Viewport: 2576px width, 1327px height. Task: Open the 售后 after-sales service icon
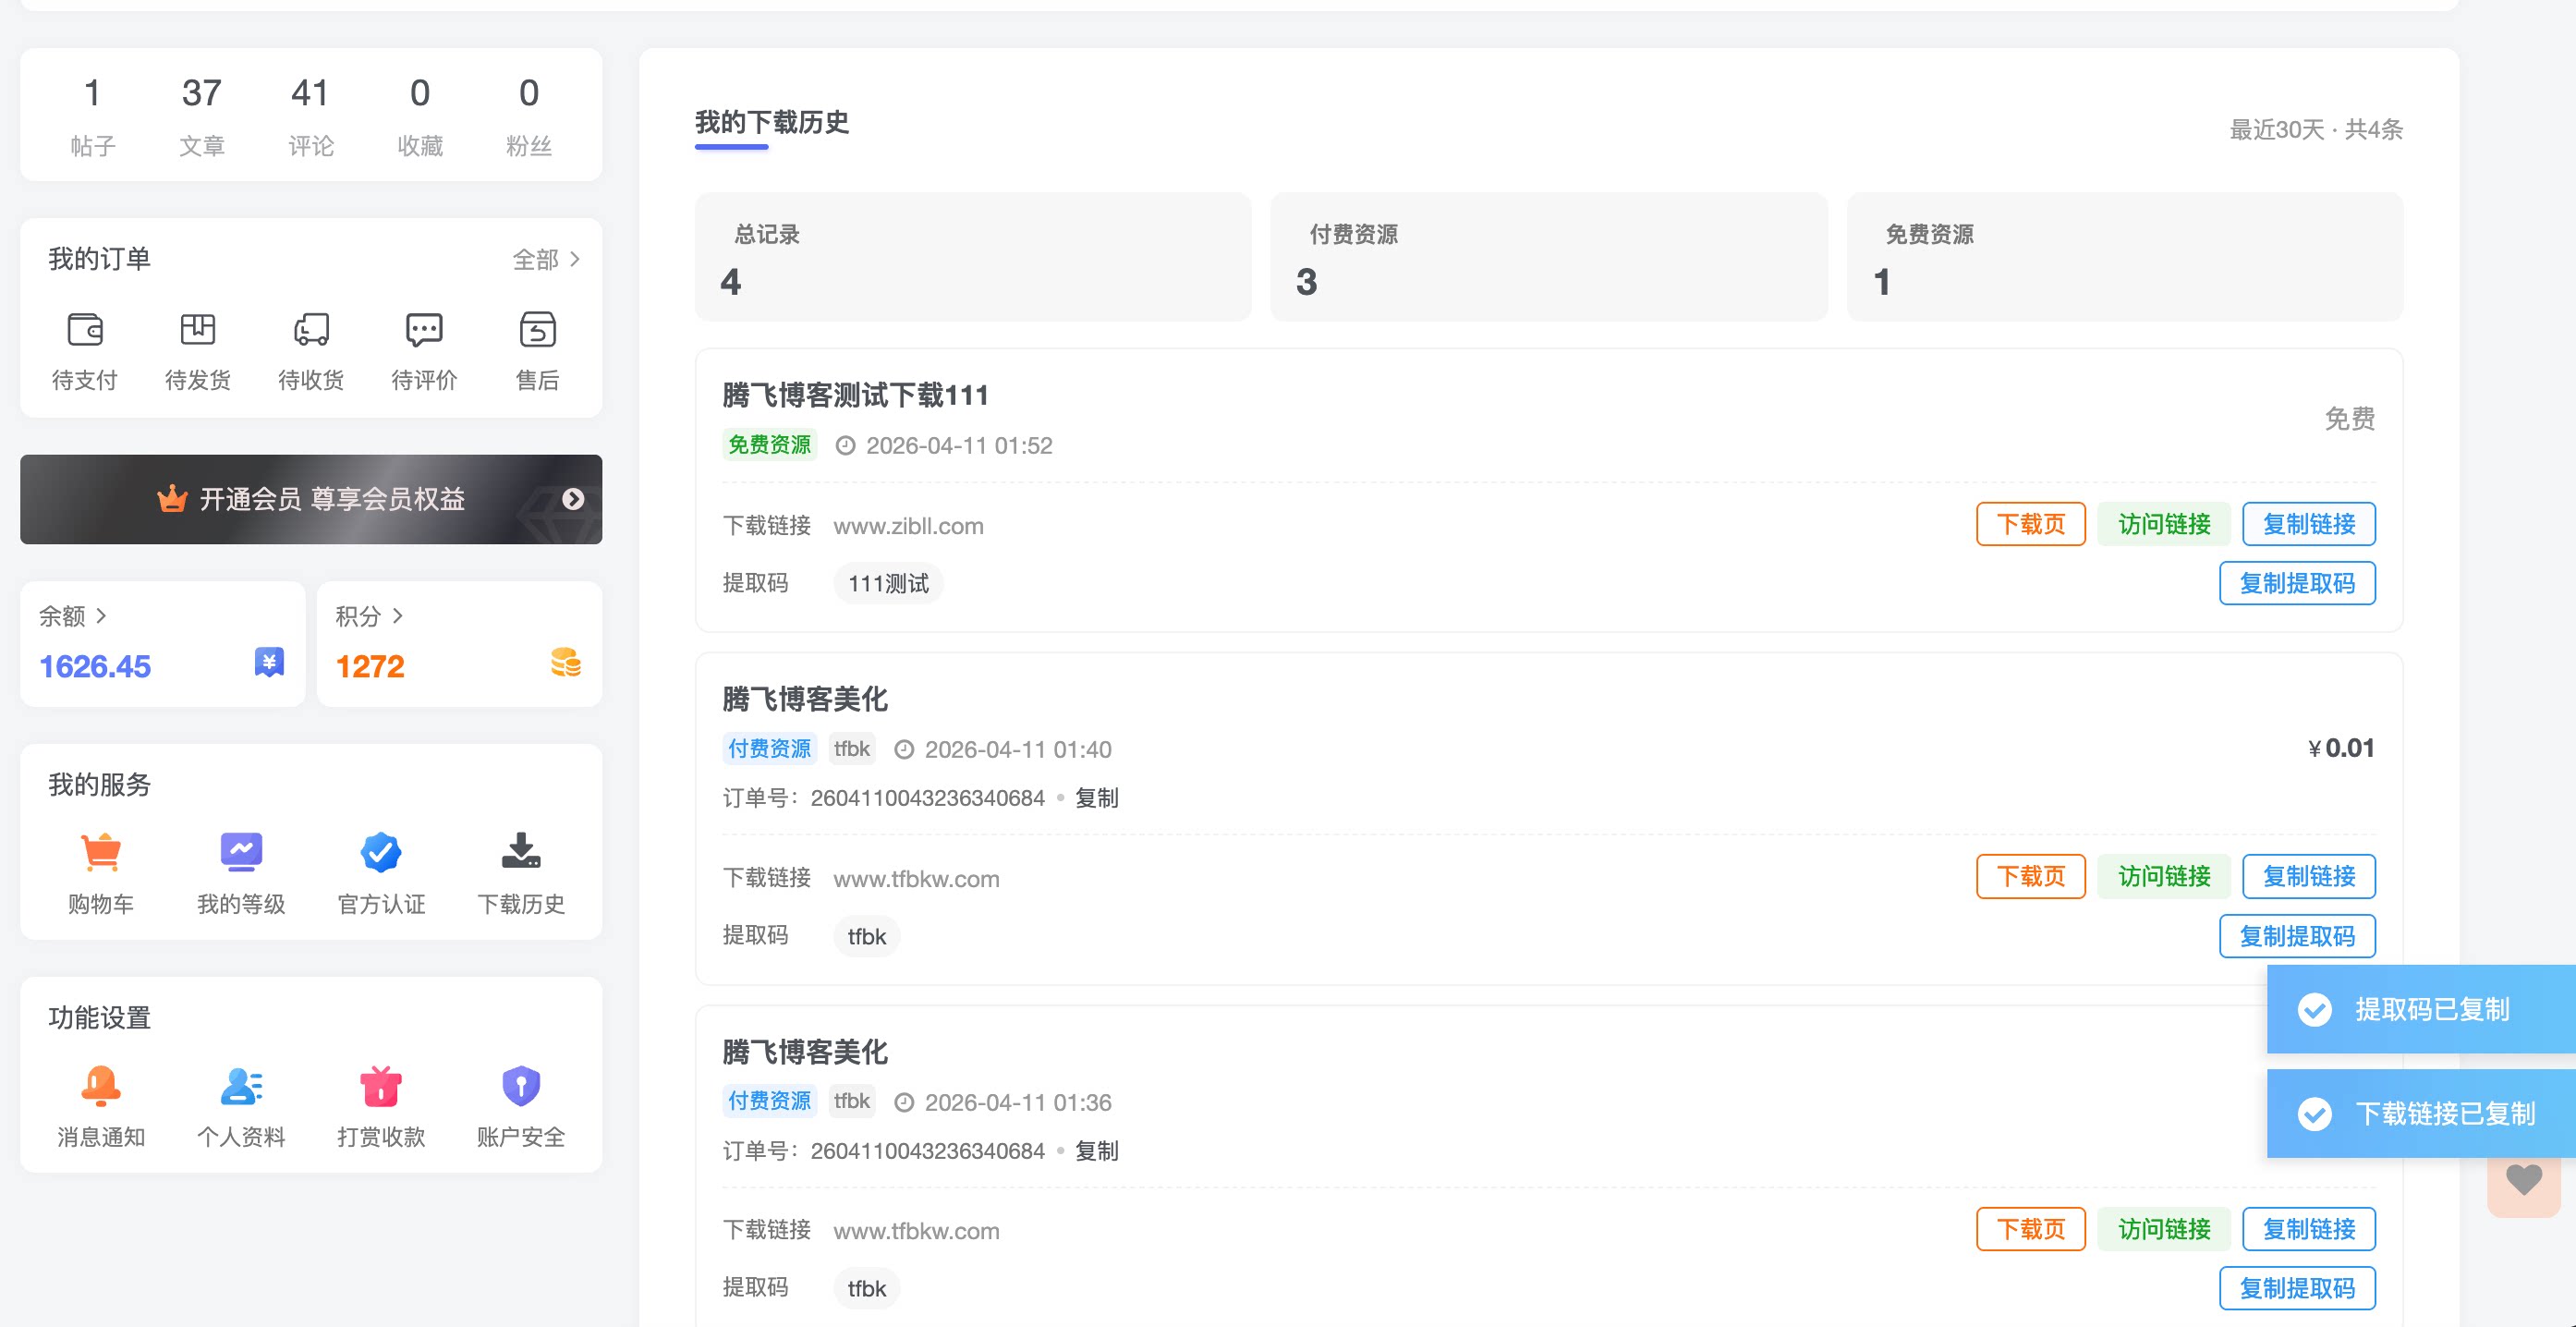coord(537,331)
